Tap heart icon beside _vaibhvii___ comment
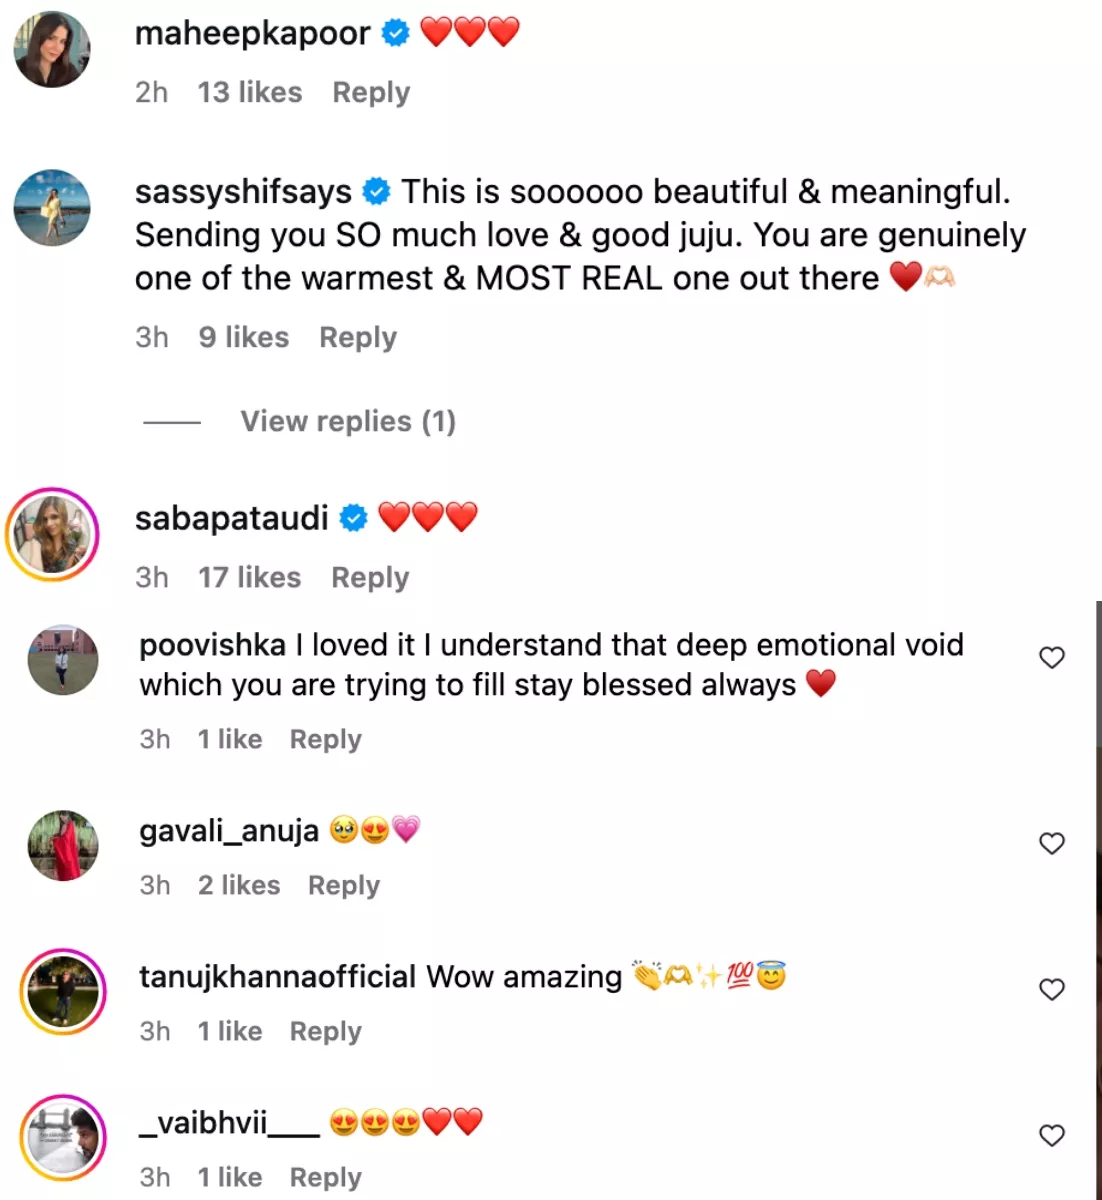Image resolution: width=1102 pixels, height=1200 pixels. click(1051, 1136)
